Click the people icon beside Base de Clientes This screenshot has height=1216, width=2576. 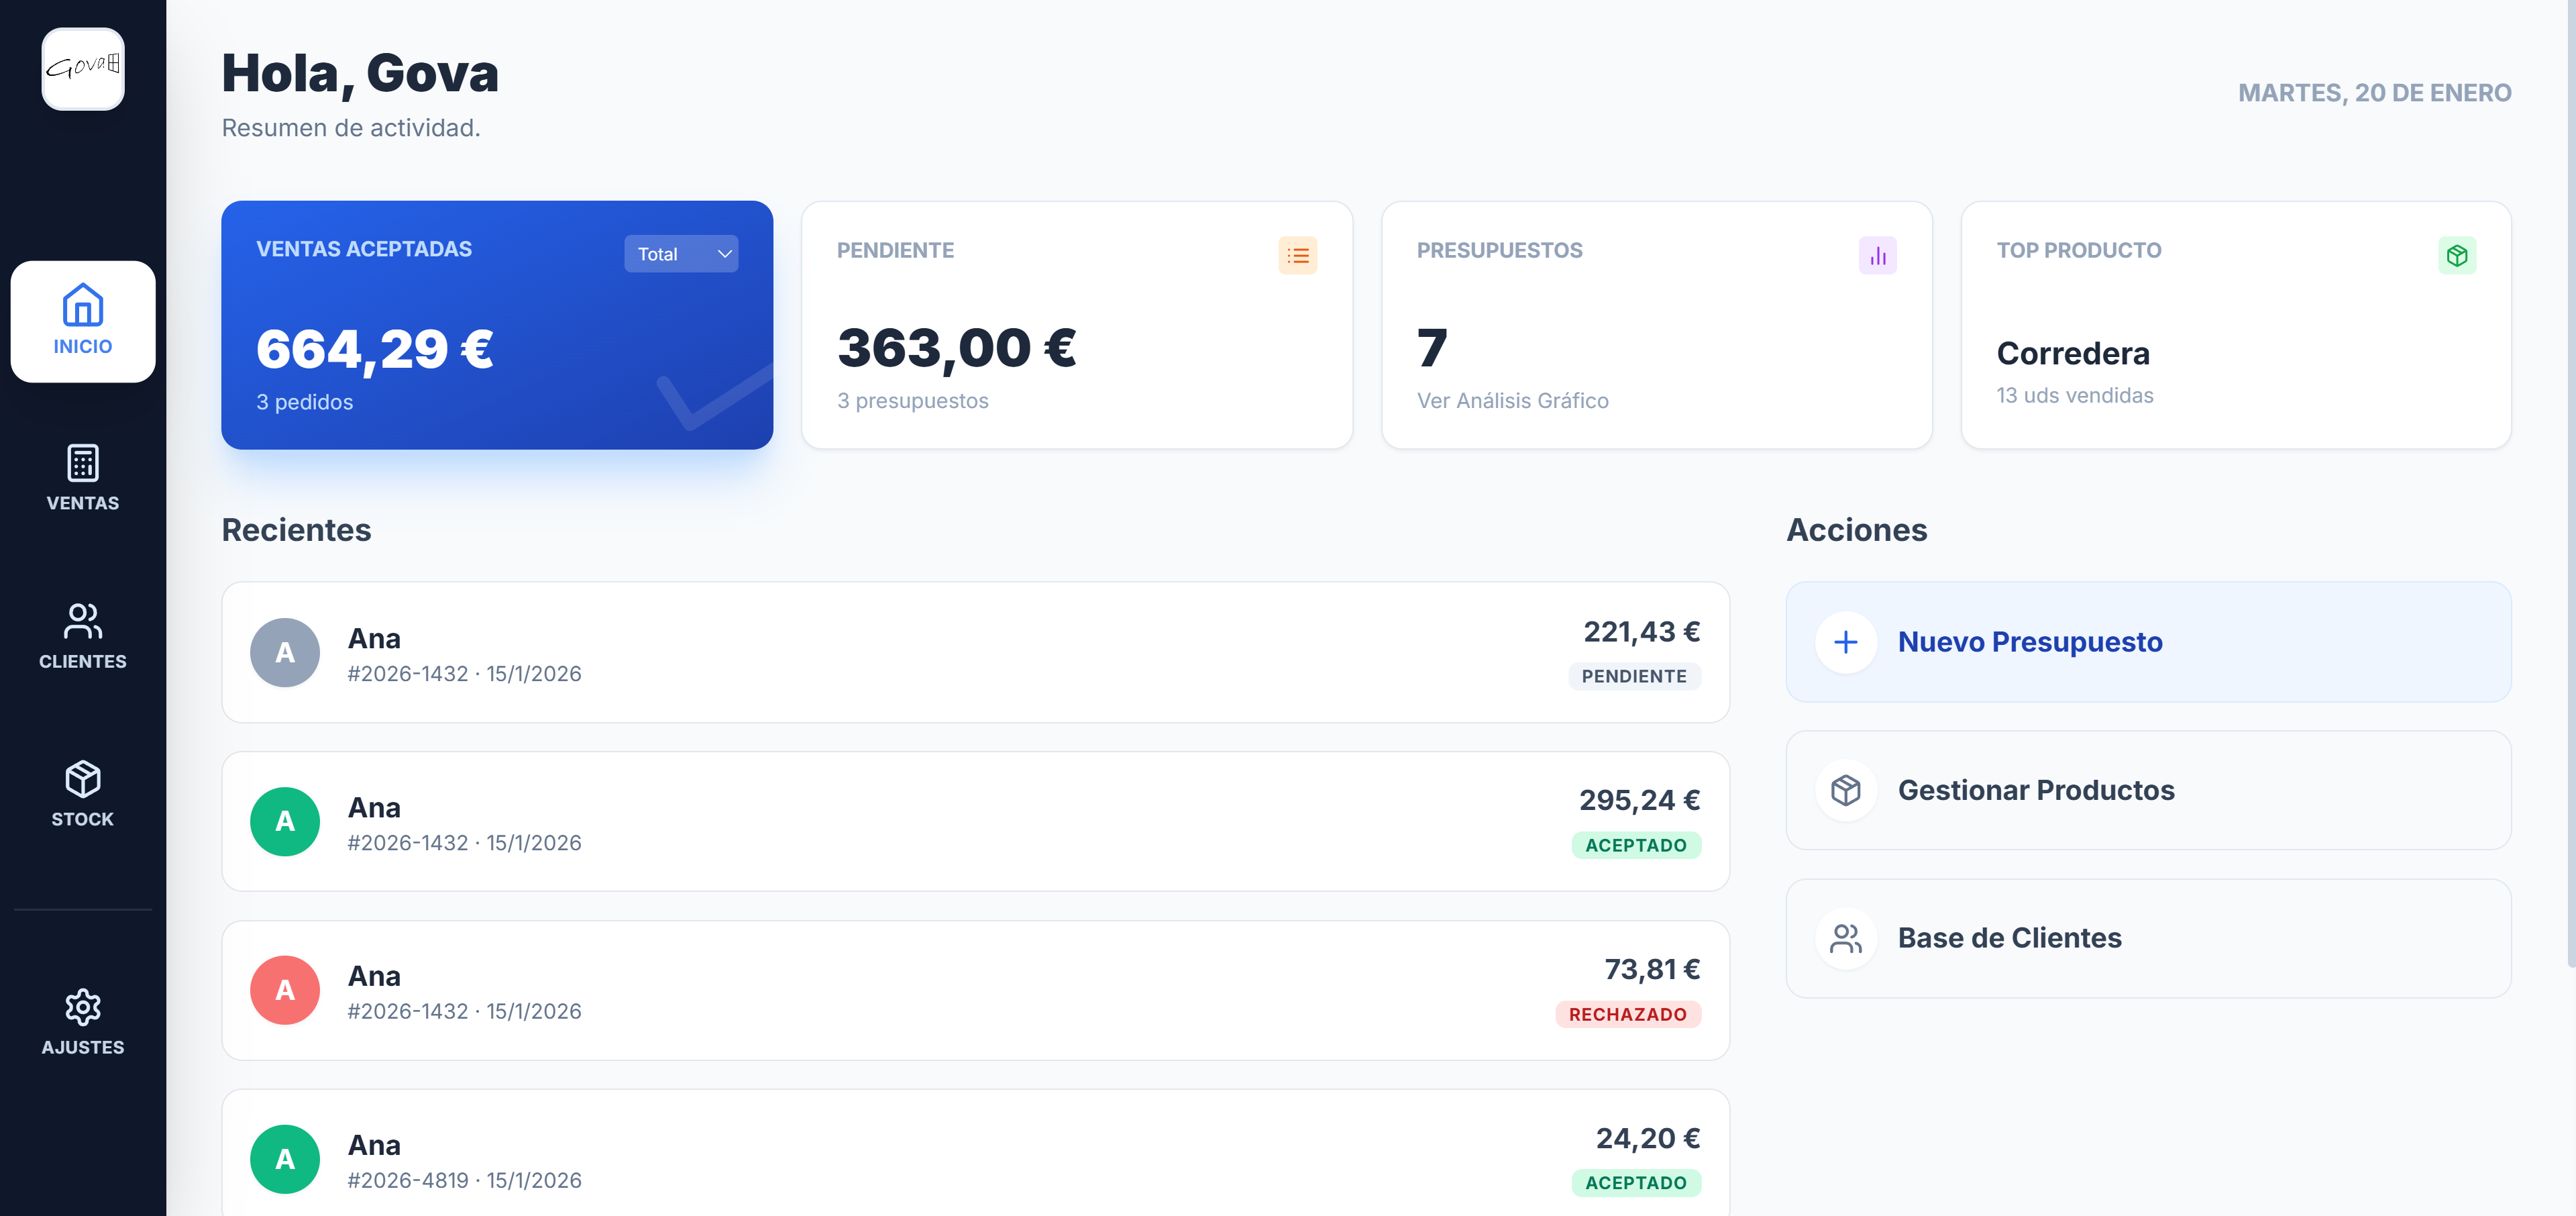(x=1845, y=938)
